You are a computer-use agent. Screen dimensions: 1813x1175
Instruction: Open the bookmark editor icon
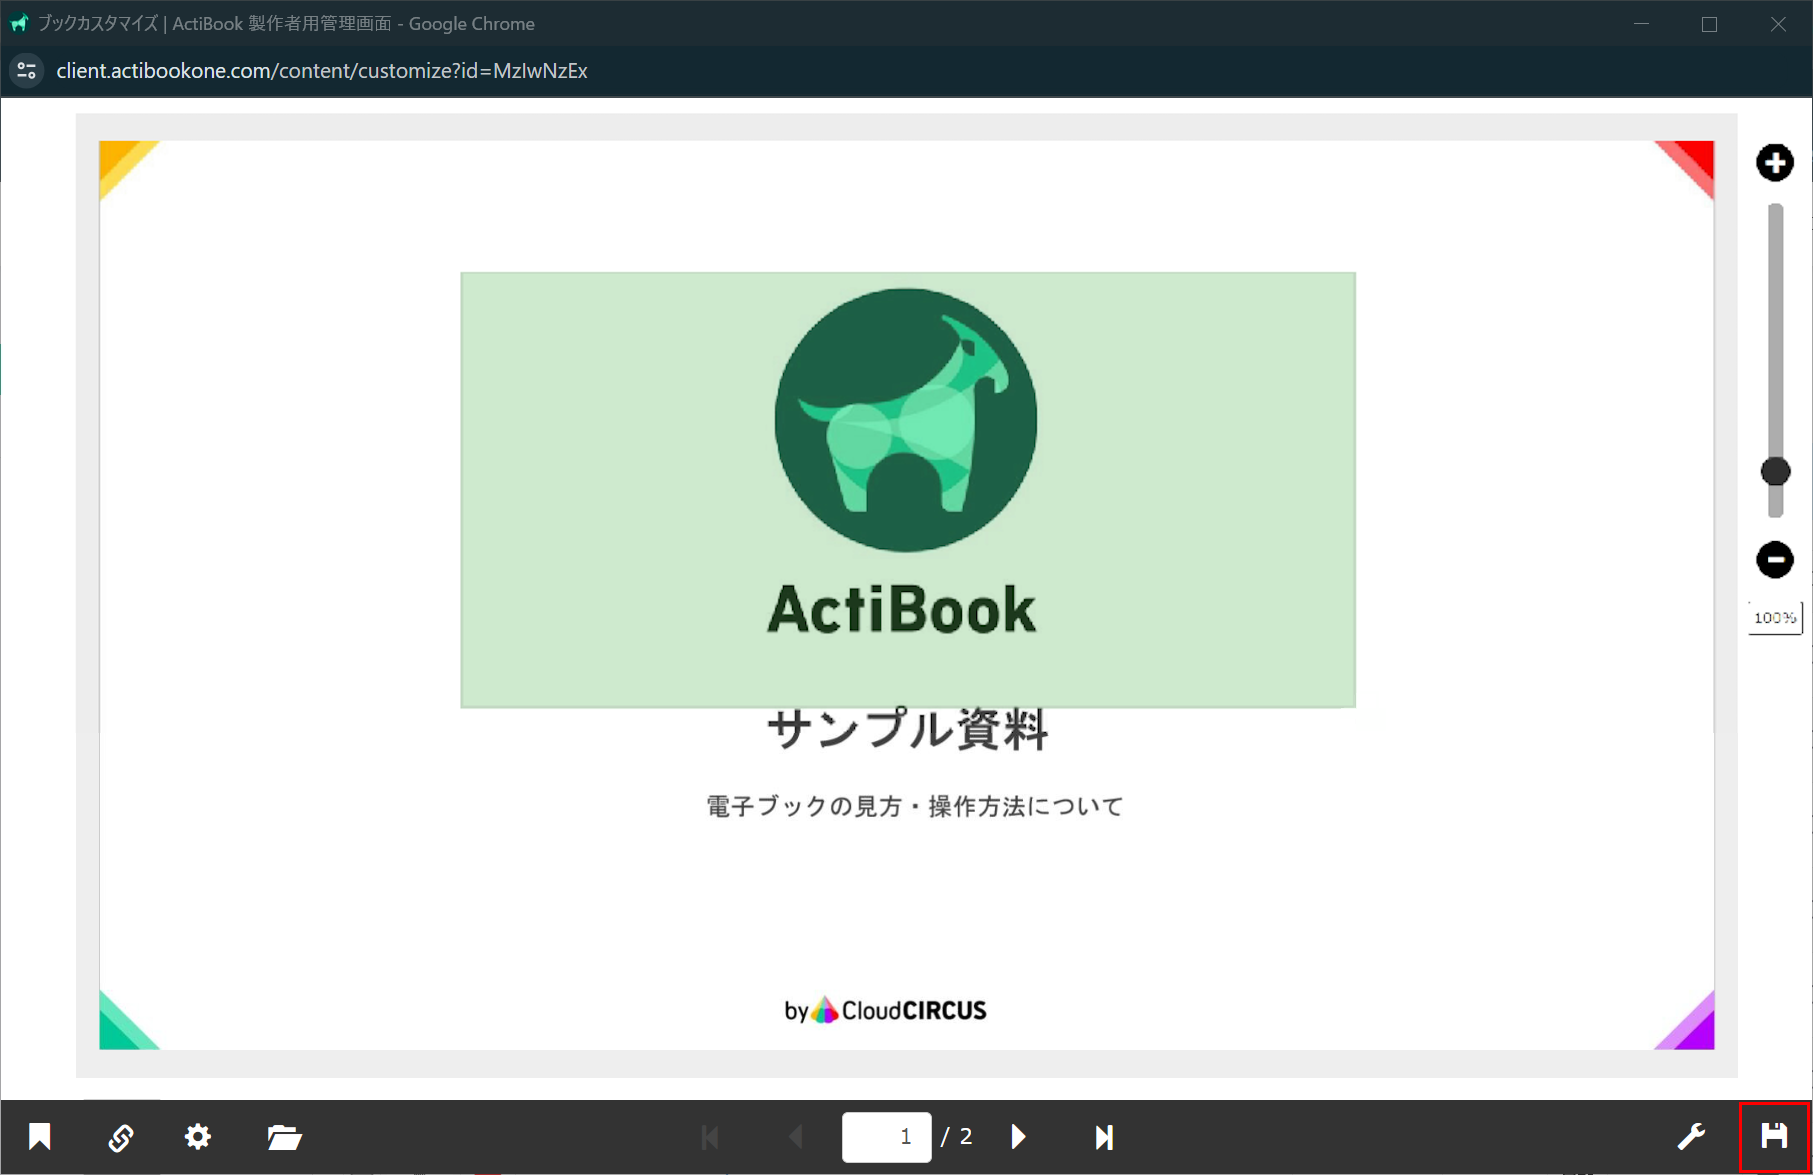[x=40, y=1137]
